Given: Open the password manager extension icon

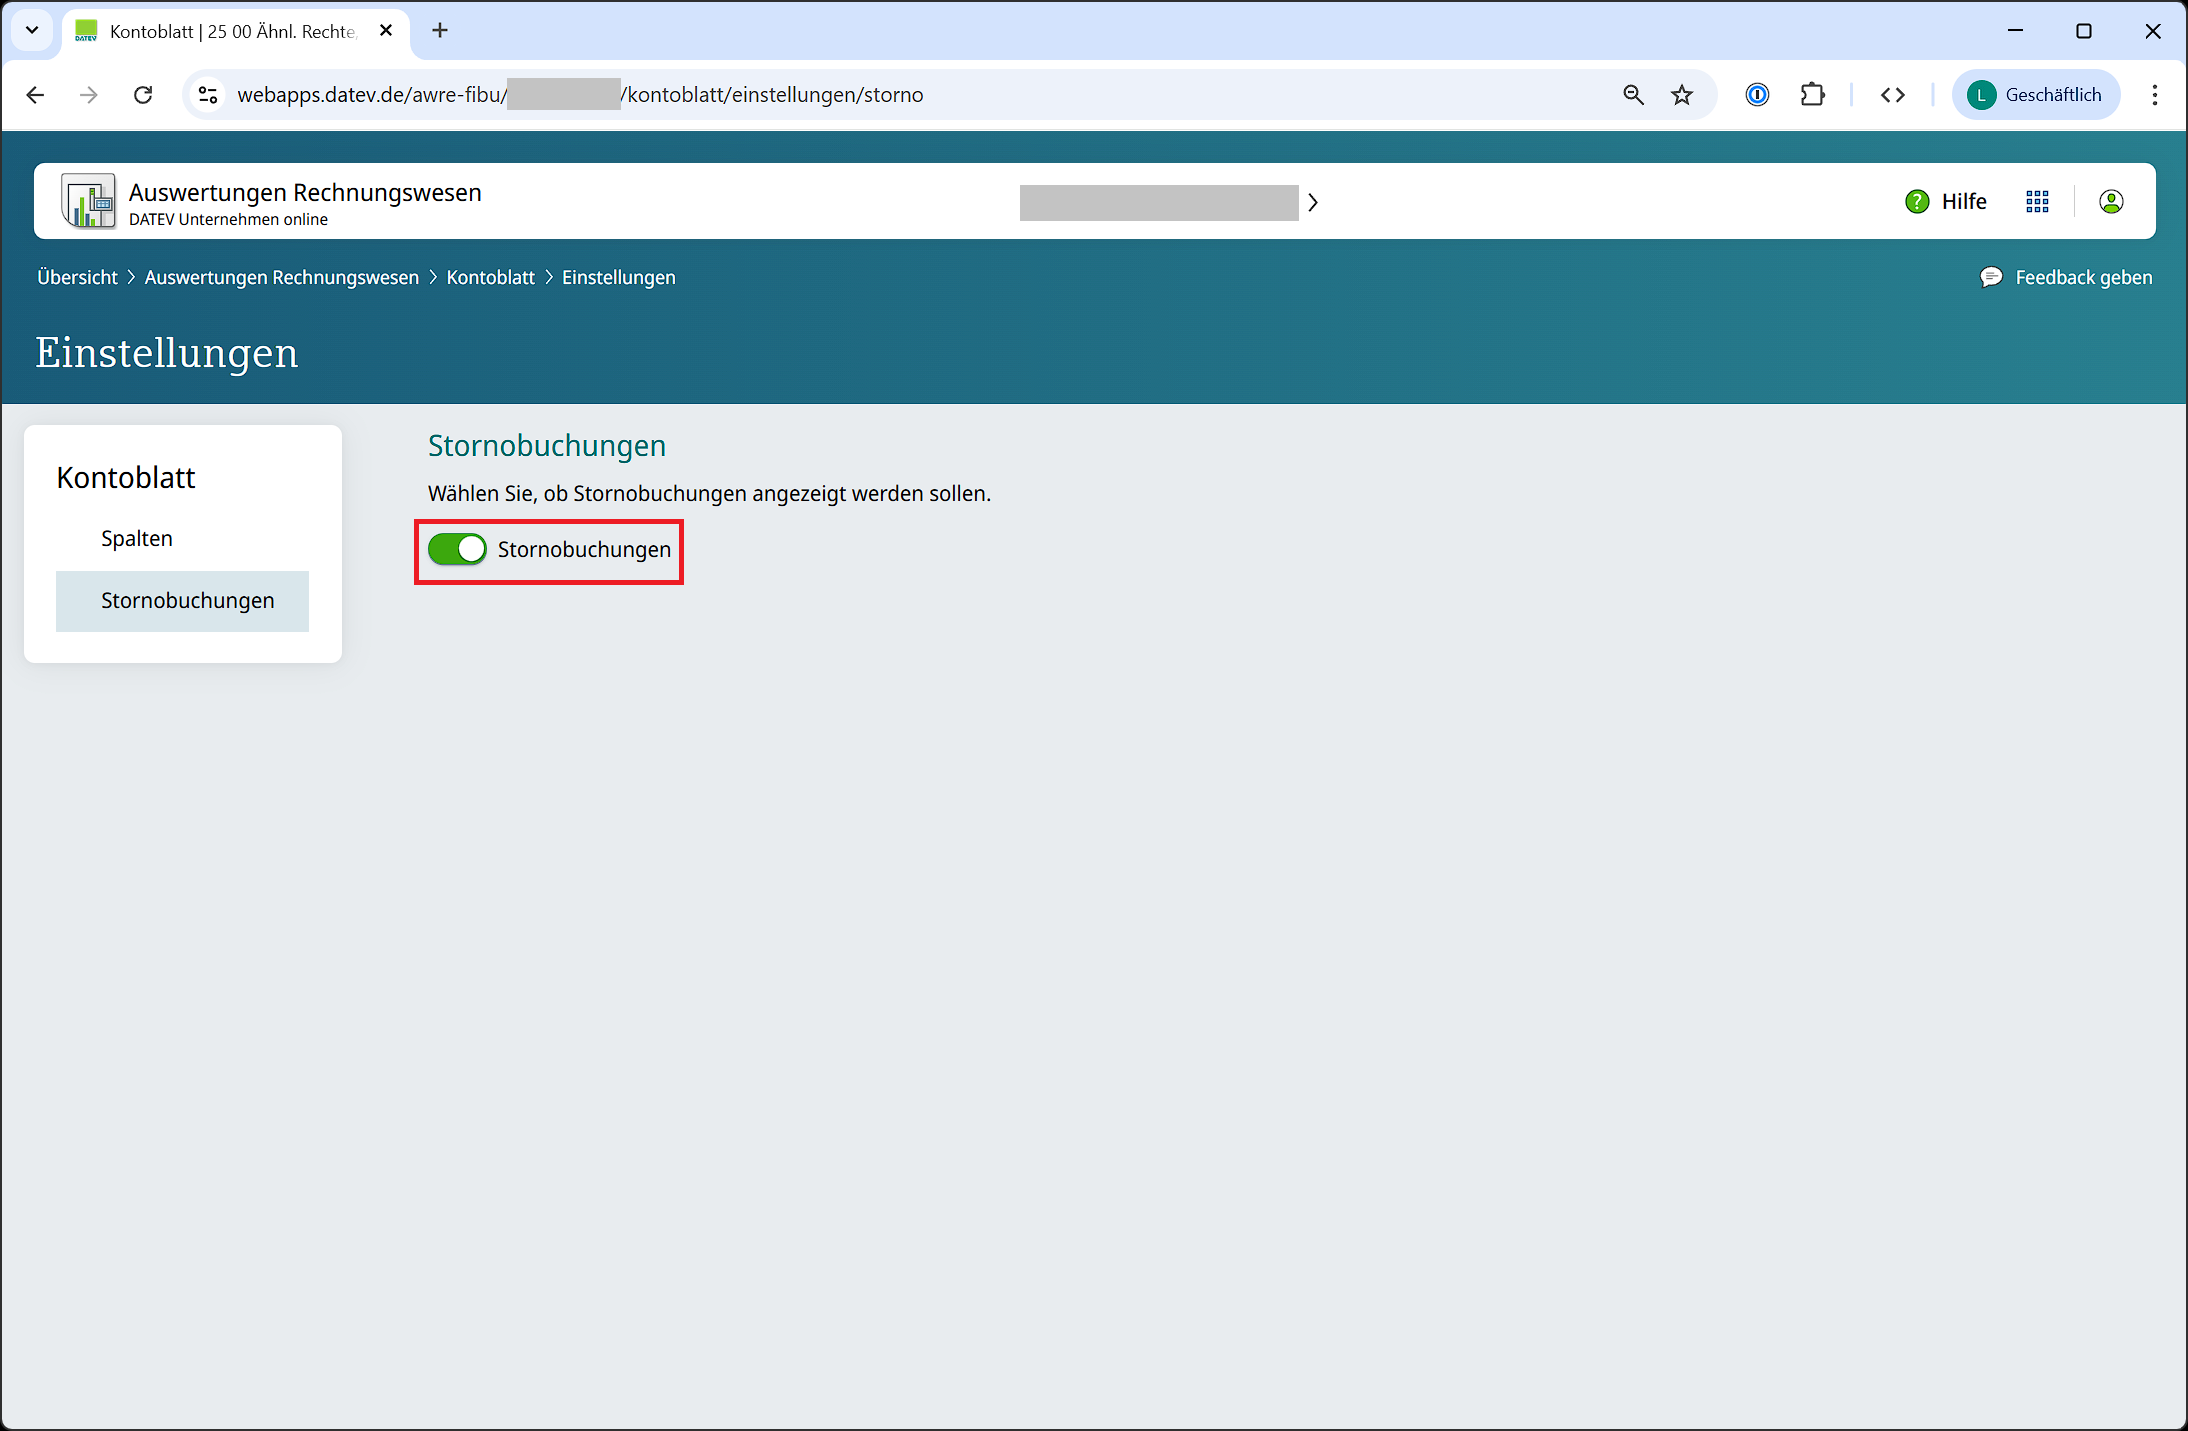Looking at the screenshot, I should click(1757, 95).
